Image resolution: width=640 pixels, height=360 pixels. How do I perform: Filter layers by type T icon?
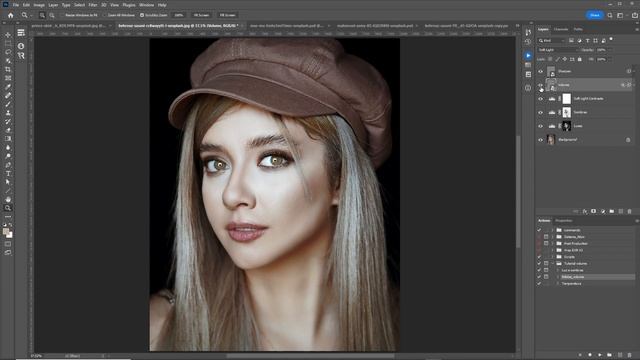point(587,40)
